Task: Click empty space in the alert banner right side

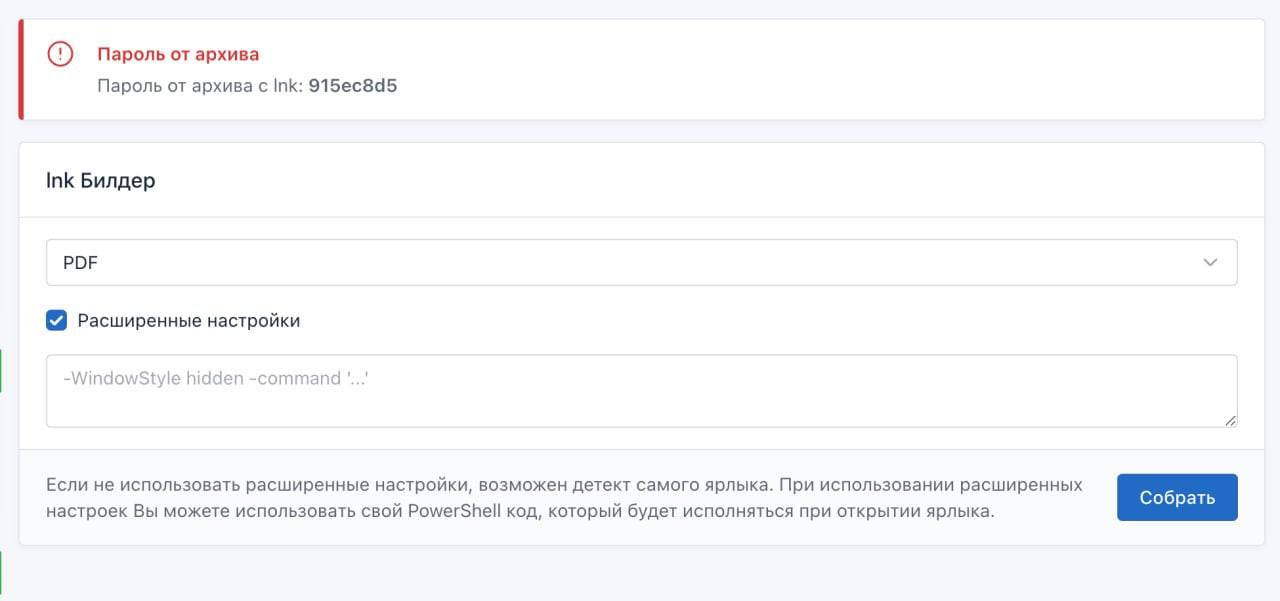Action: coord(900,69)
